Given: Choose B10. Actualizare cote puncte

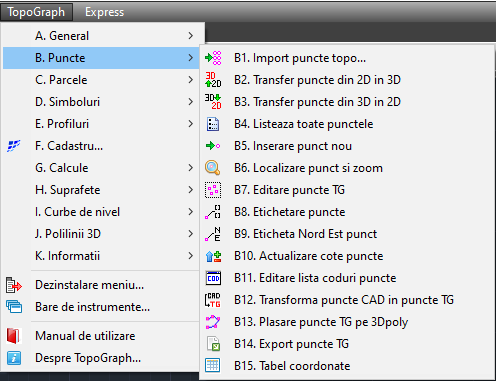Looking at the screenshot, I should tap(347, 256).
